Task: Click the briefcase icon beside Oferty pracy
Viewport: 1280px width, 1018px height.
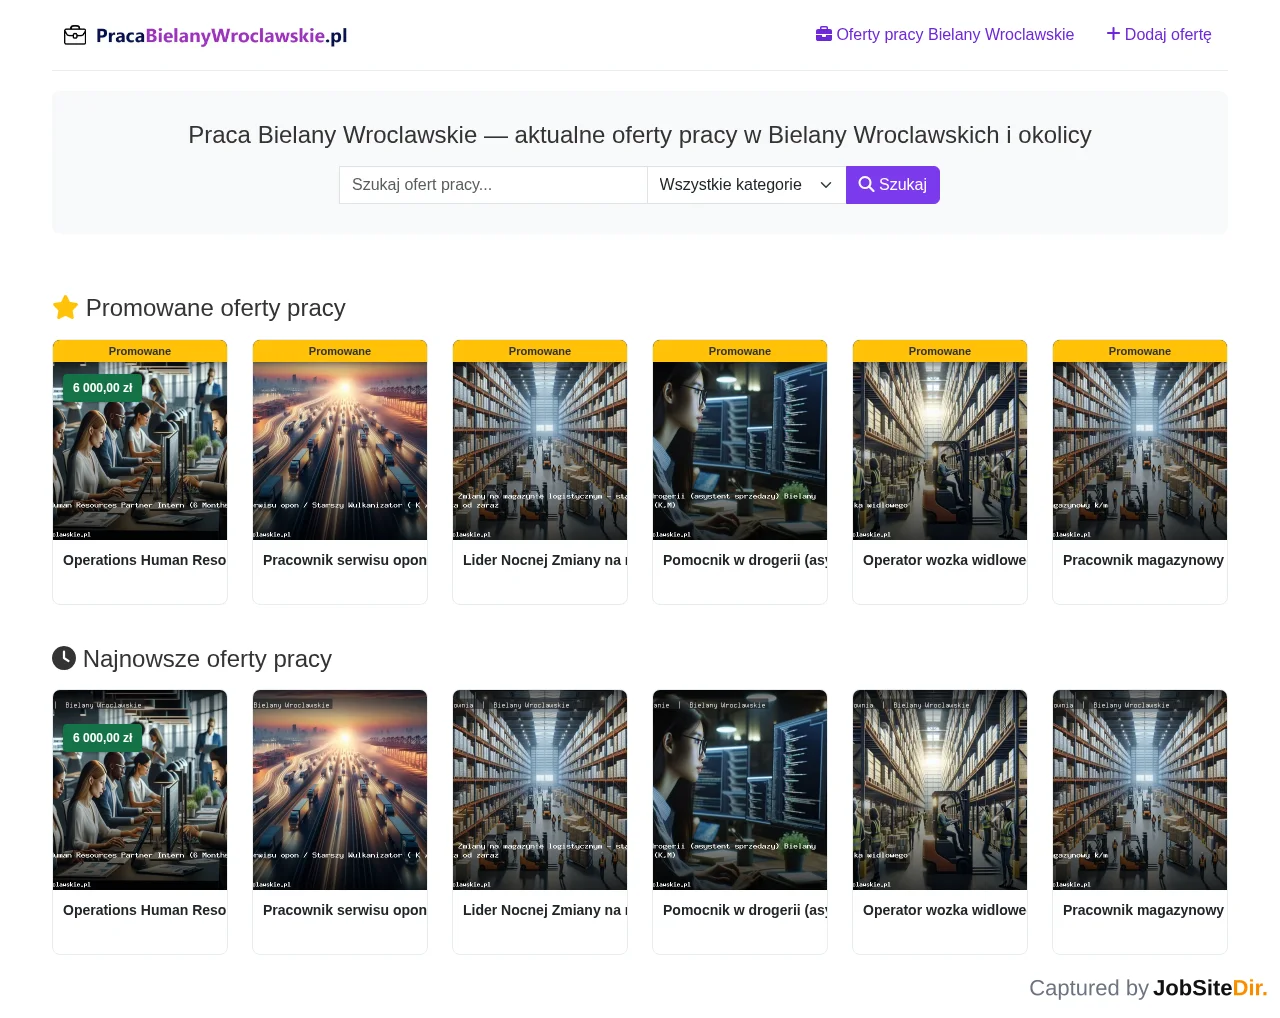Action: [x=824, y=34]
